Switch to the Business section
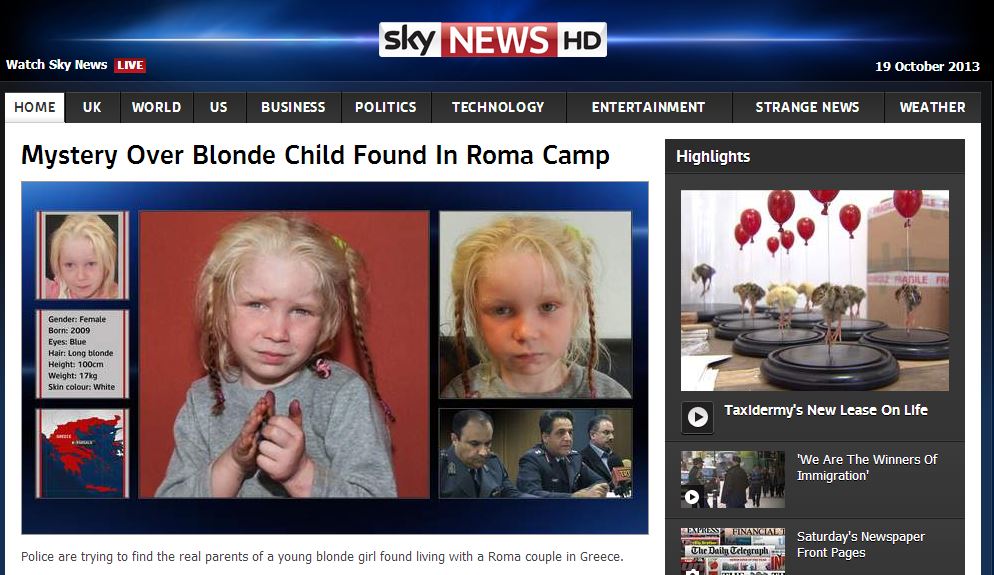 (293, 108)
